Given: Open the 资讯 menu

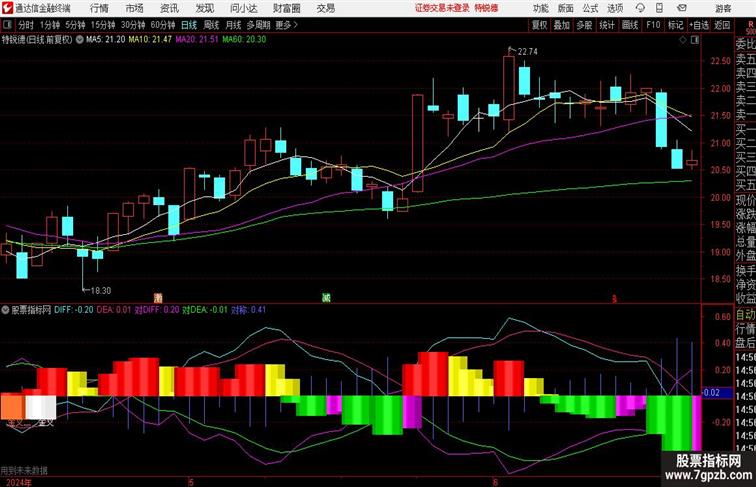Looking at the screenshot, I should (x=169, y=8).
